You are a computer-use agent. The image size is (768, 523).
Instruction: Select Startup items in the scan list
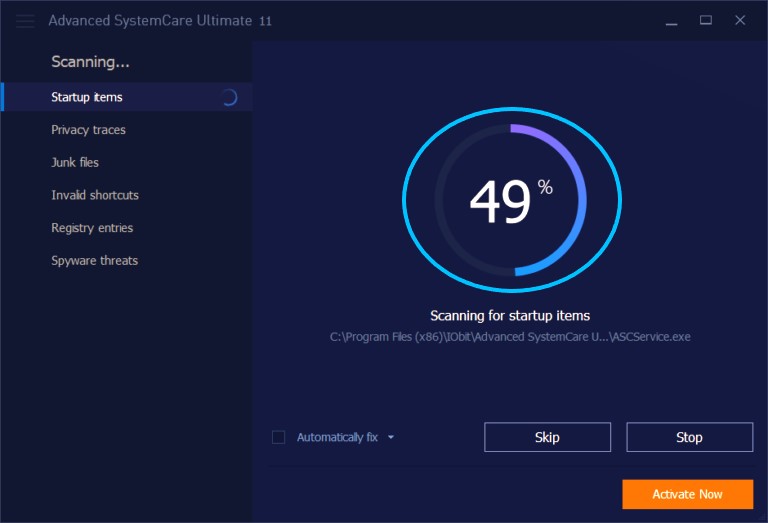pos(126,97)
